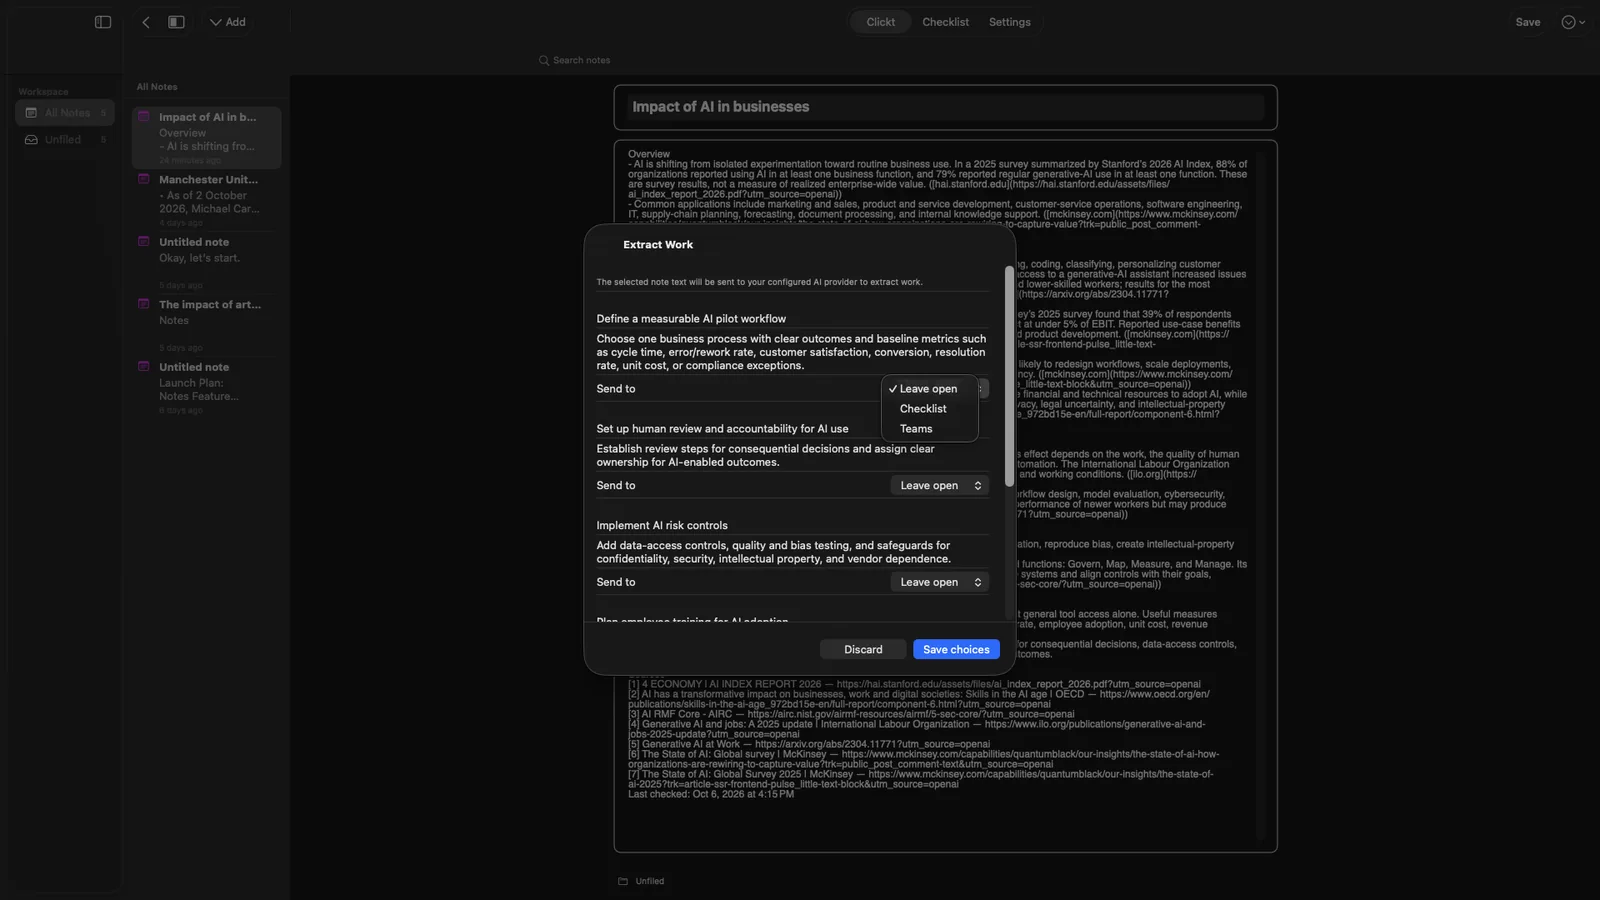Click the 'Overview' line in note body
The image size is (1600, 900).
point(649,154)
